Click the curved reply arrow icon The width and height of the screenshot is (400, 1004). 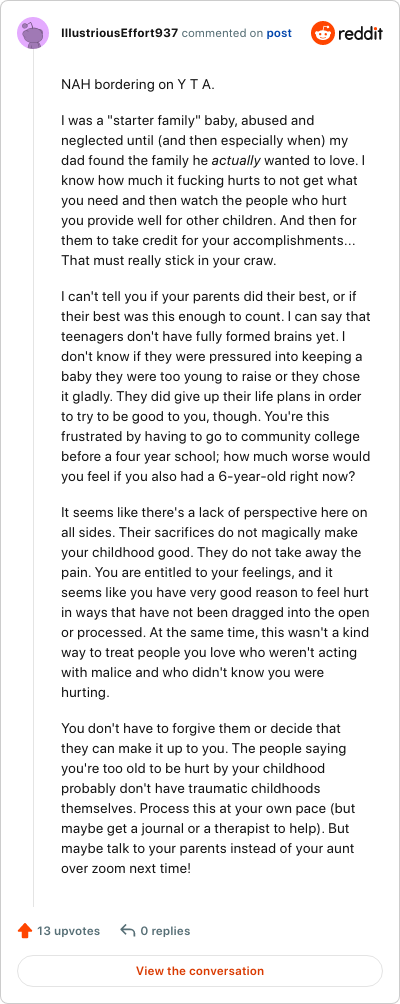[x=128, y=930]
